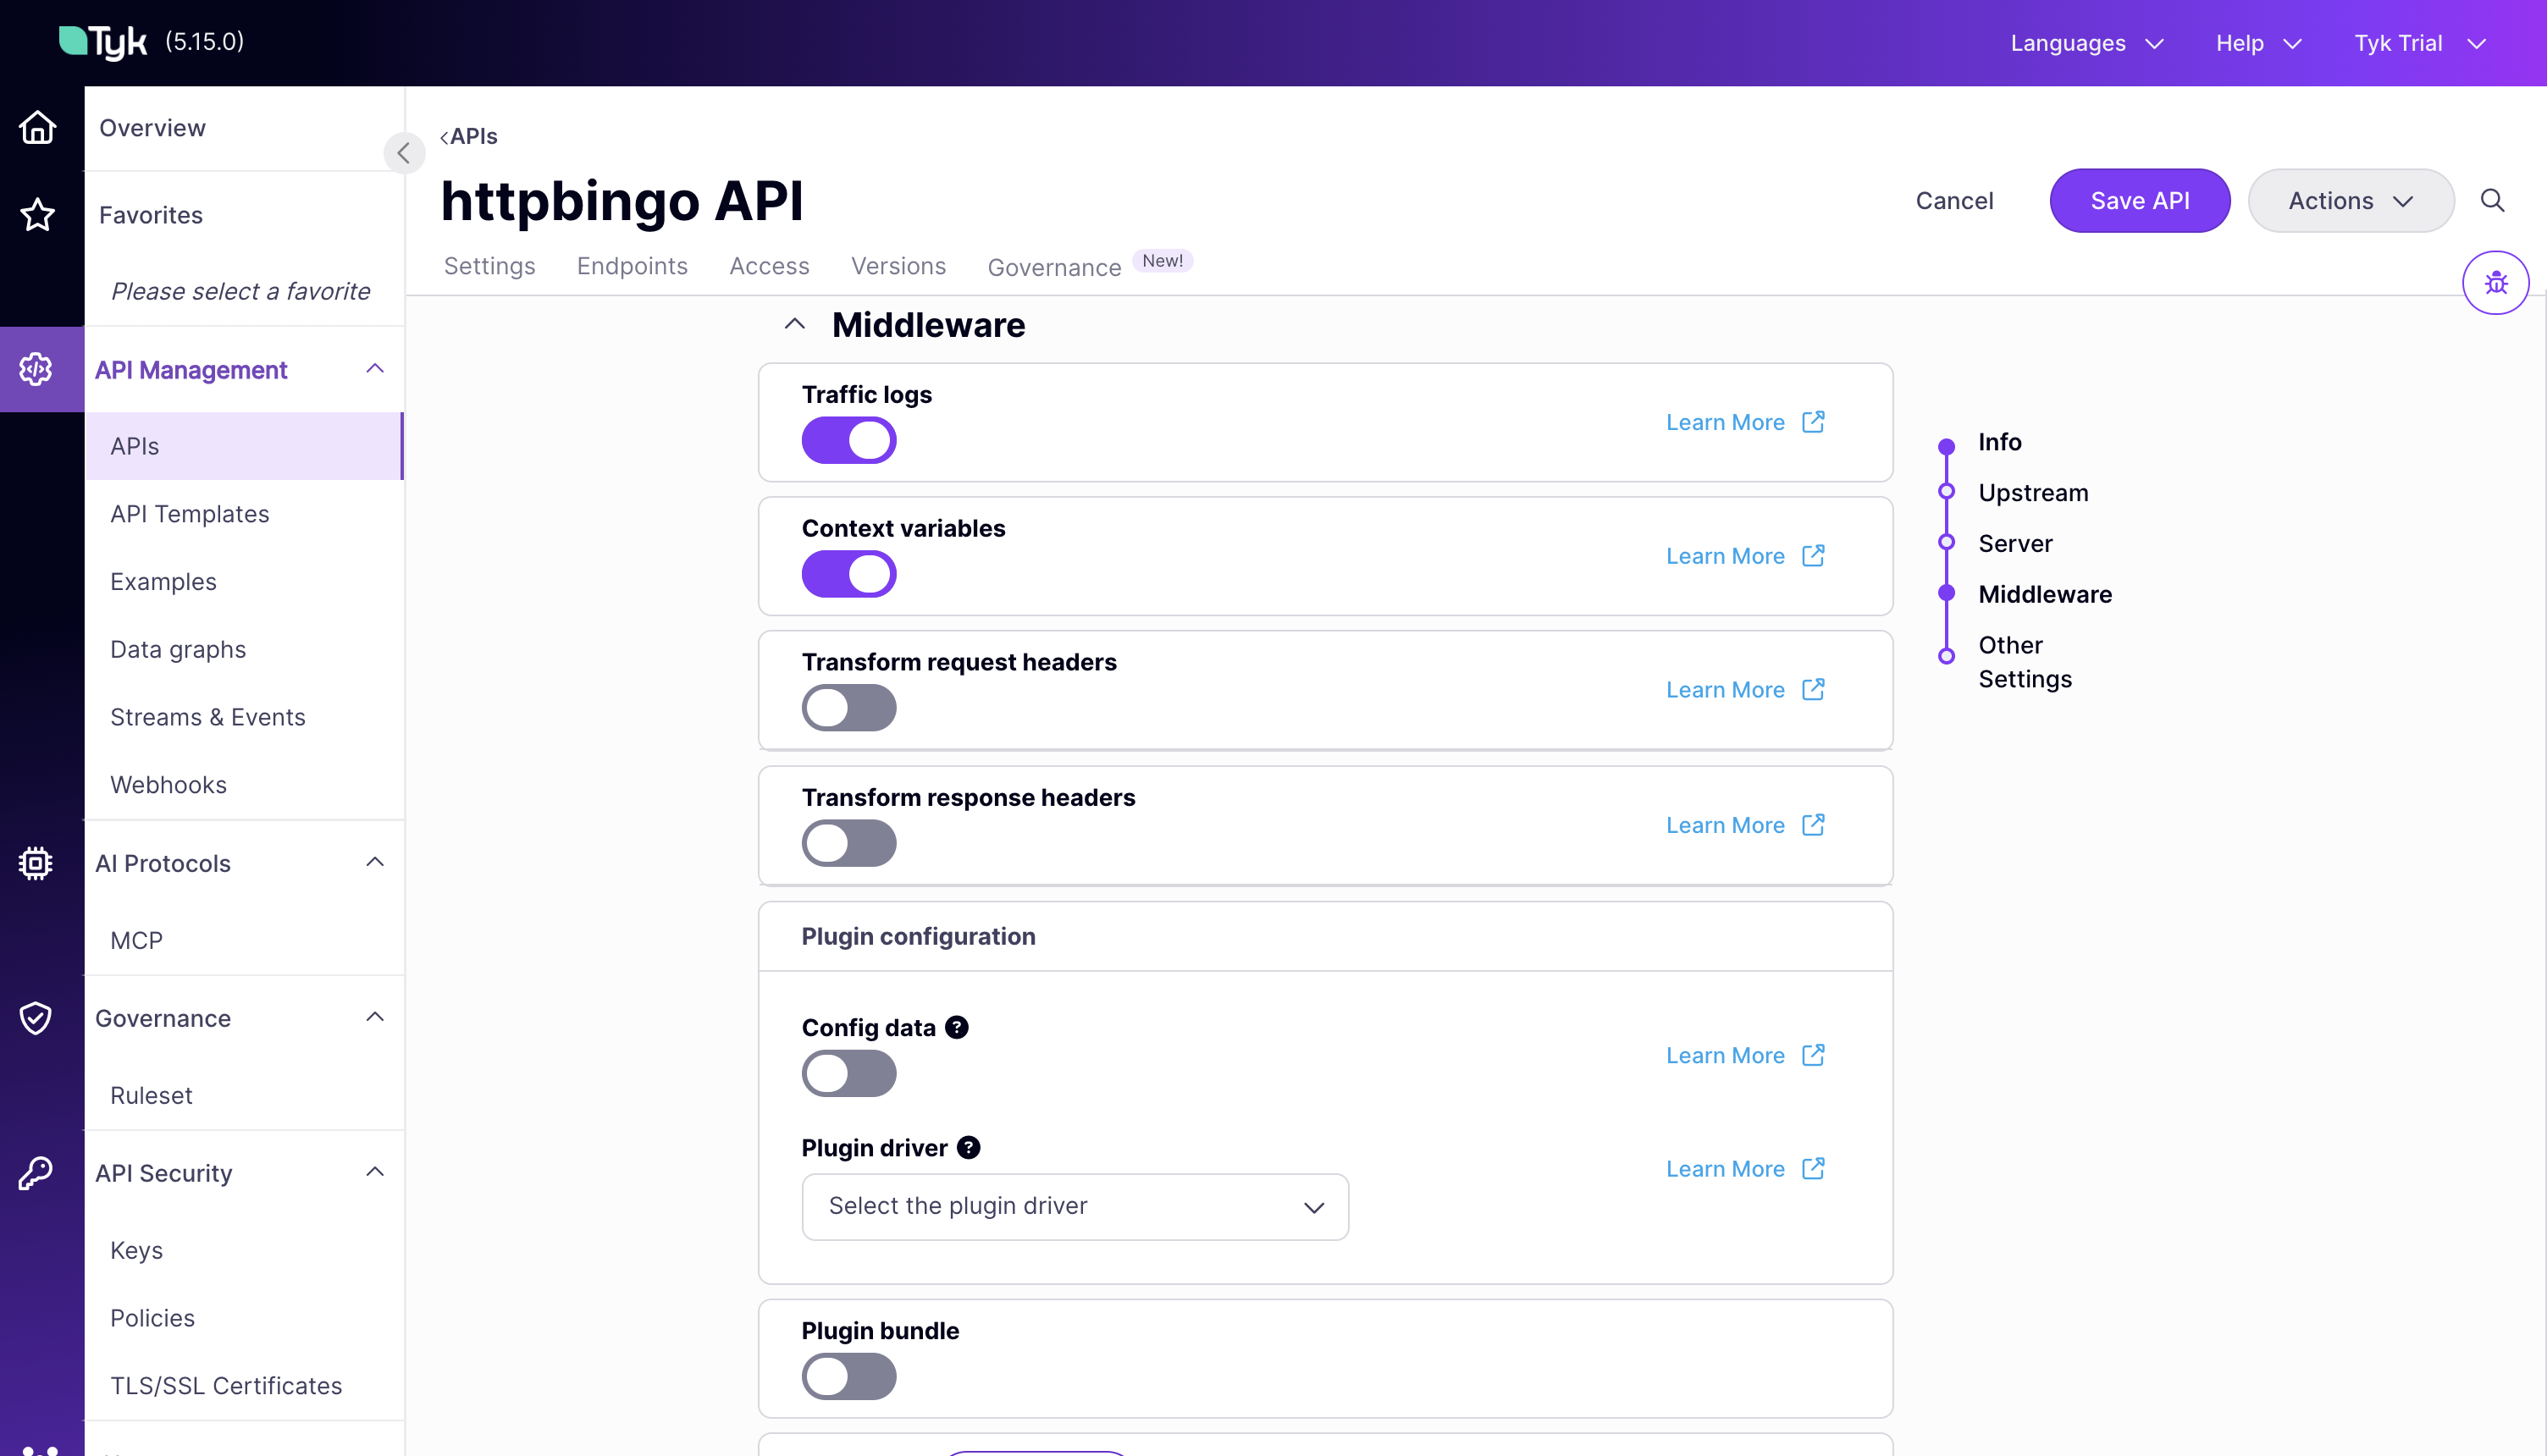The height and width of the screenshot is (1456, 2547).
Task: Click external link icon for Config data
Action: [1813, 1054]
